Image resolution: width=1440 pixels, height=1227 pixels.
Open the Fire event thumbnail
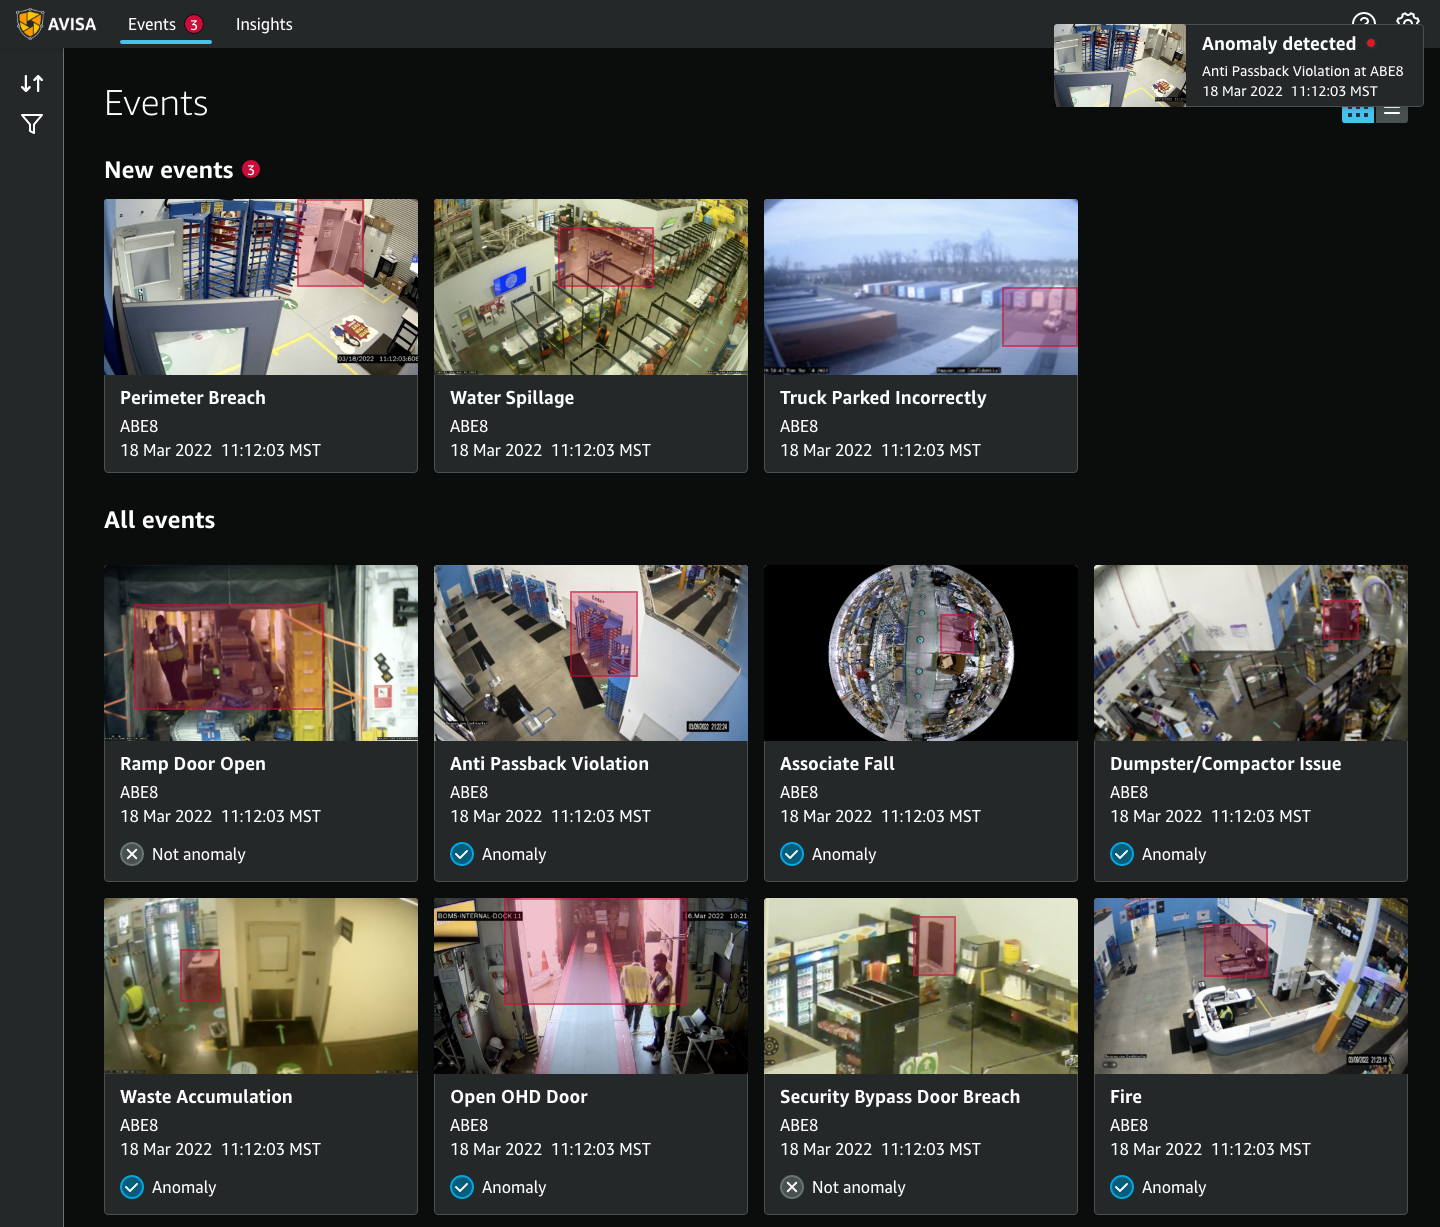[x=1251, y=986]
